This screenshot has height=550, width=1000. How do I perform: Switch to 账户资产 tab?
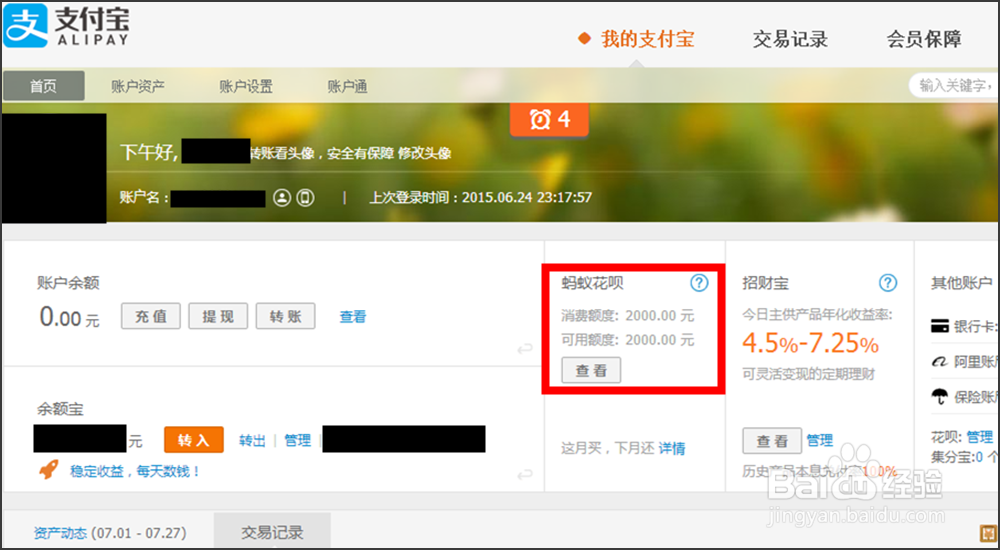click(138, 86)
